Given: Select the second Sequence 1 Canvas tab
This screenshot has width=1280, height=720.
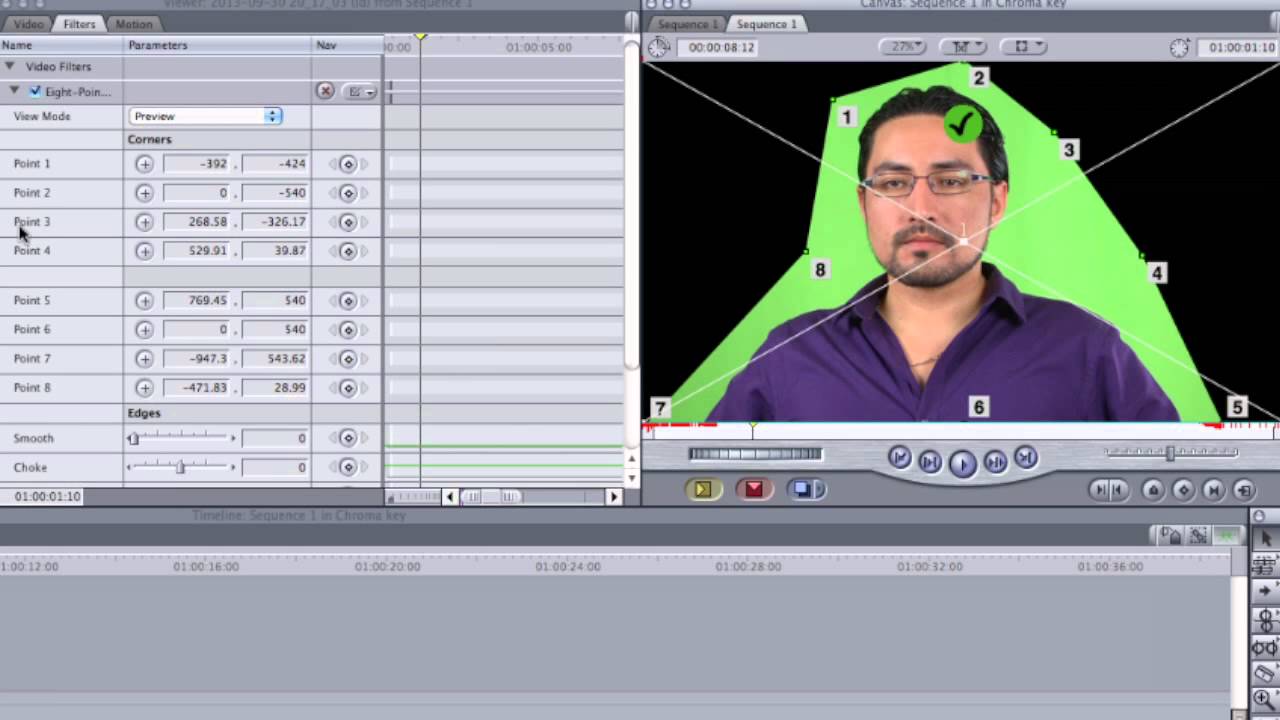Looking at the screenshot, I should [x=767, y=24].
